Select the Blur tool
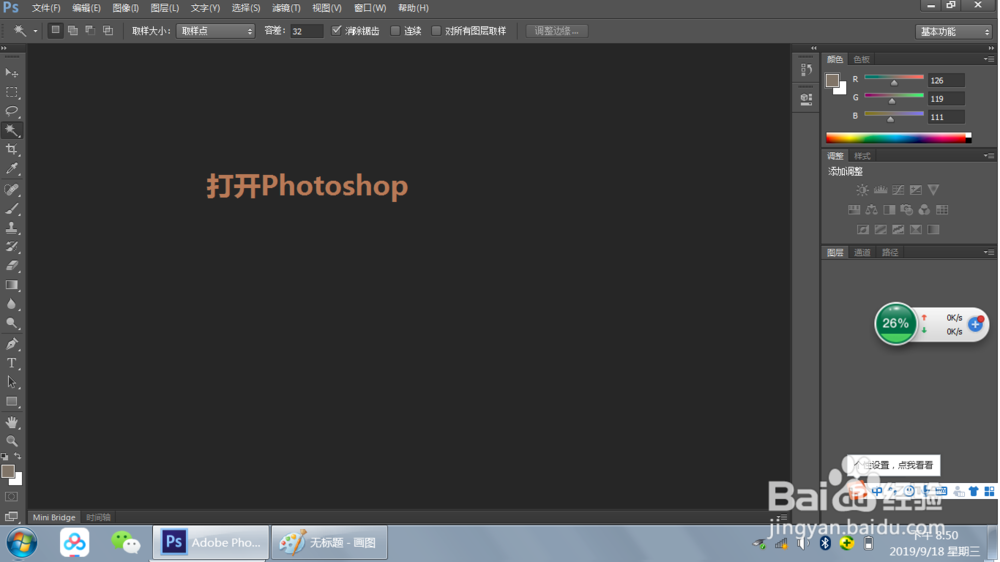The height and width of the screenshot is (562, 1000). [x=11, y=304]
